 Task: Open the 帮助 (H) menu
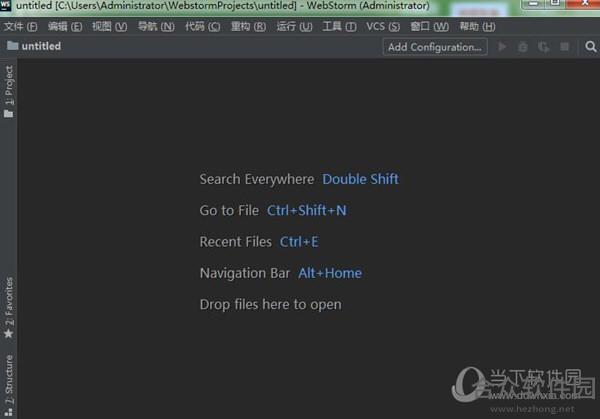pyautogui.click(x=477, y=26)
